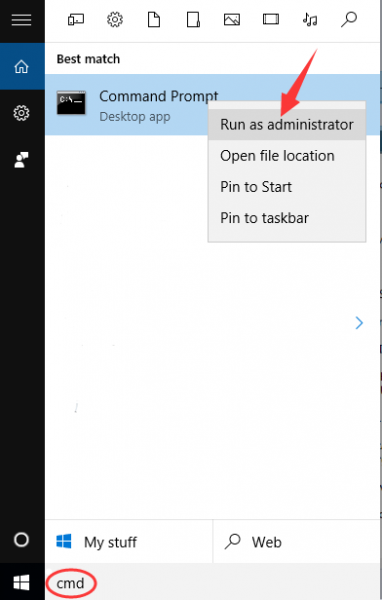Filter results by Documents page icon
This screenshot has height=600, width=382.
pos(154,19)
